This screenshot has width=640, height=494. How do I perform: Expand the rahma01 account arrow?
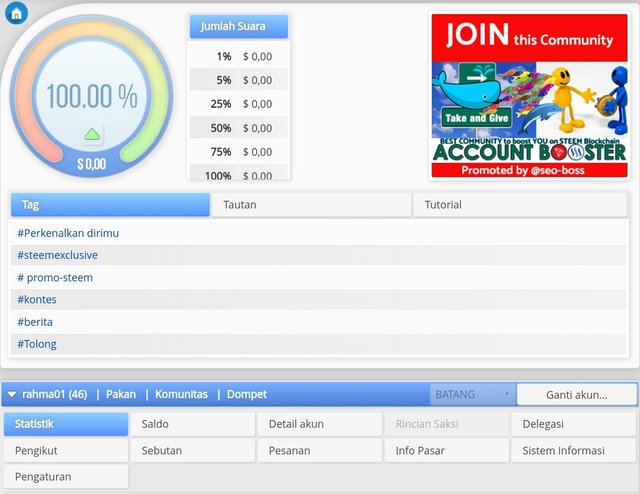click(x=11, y=394)
